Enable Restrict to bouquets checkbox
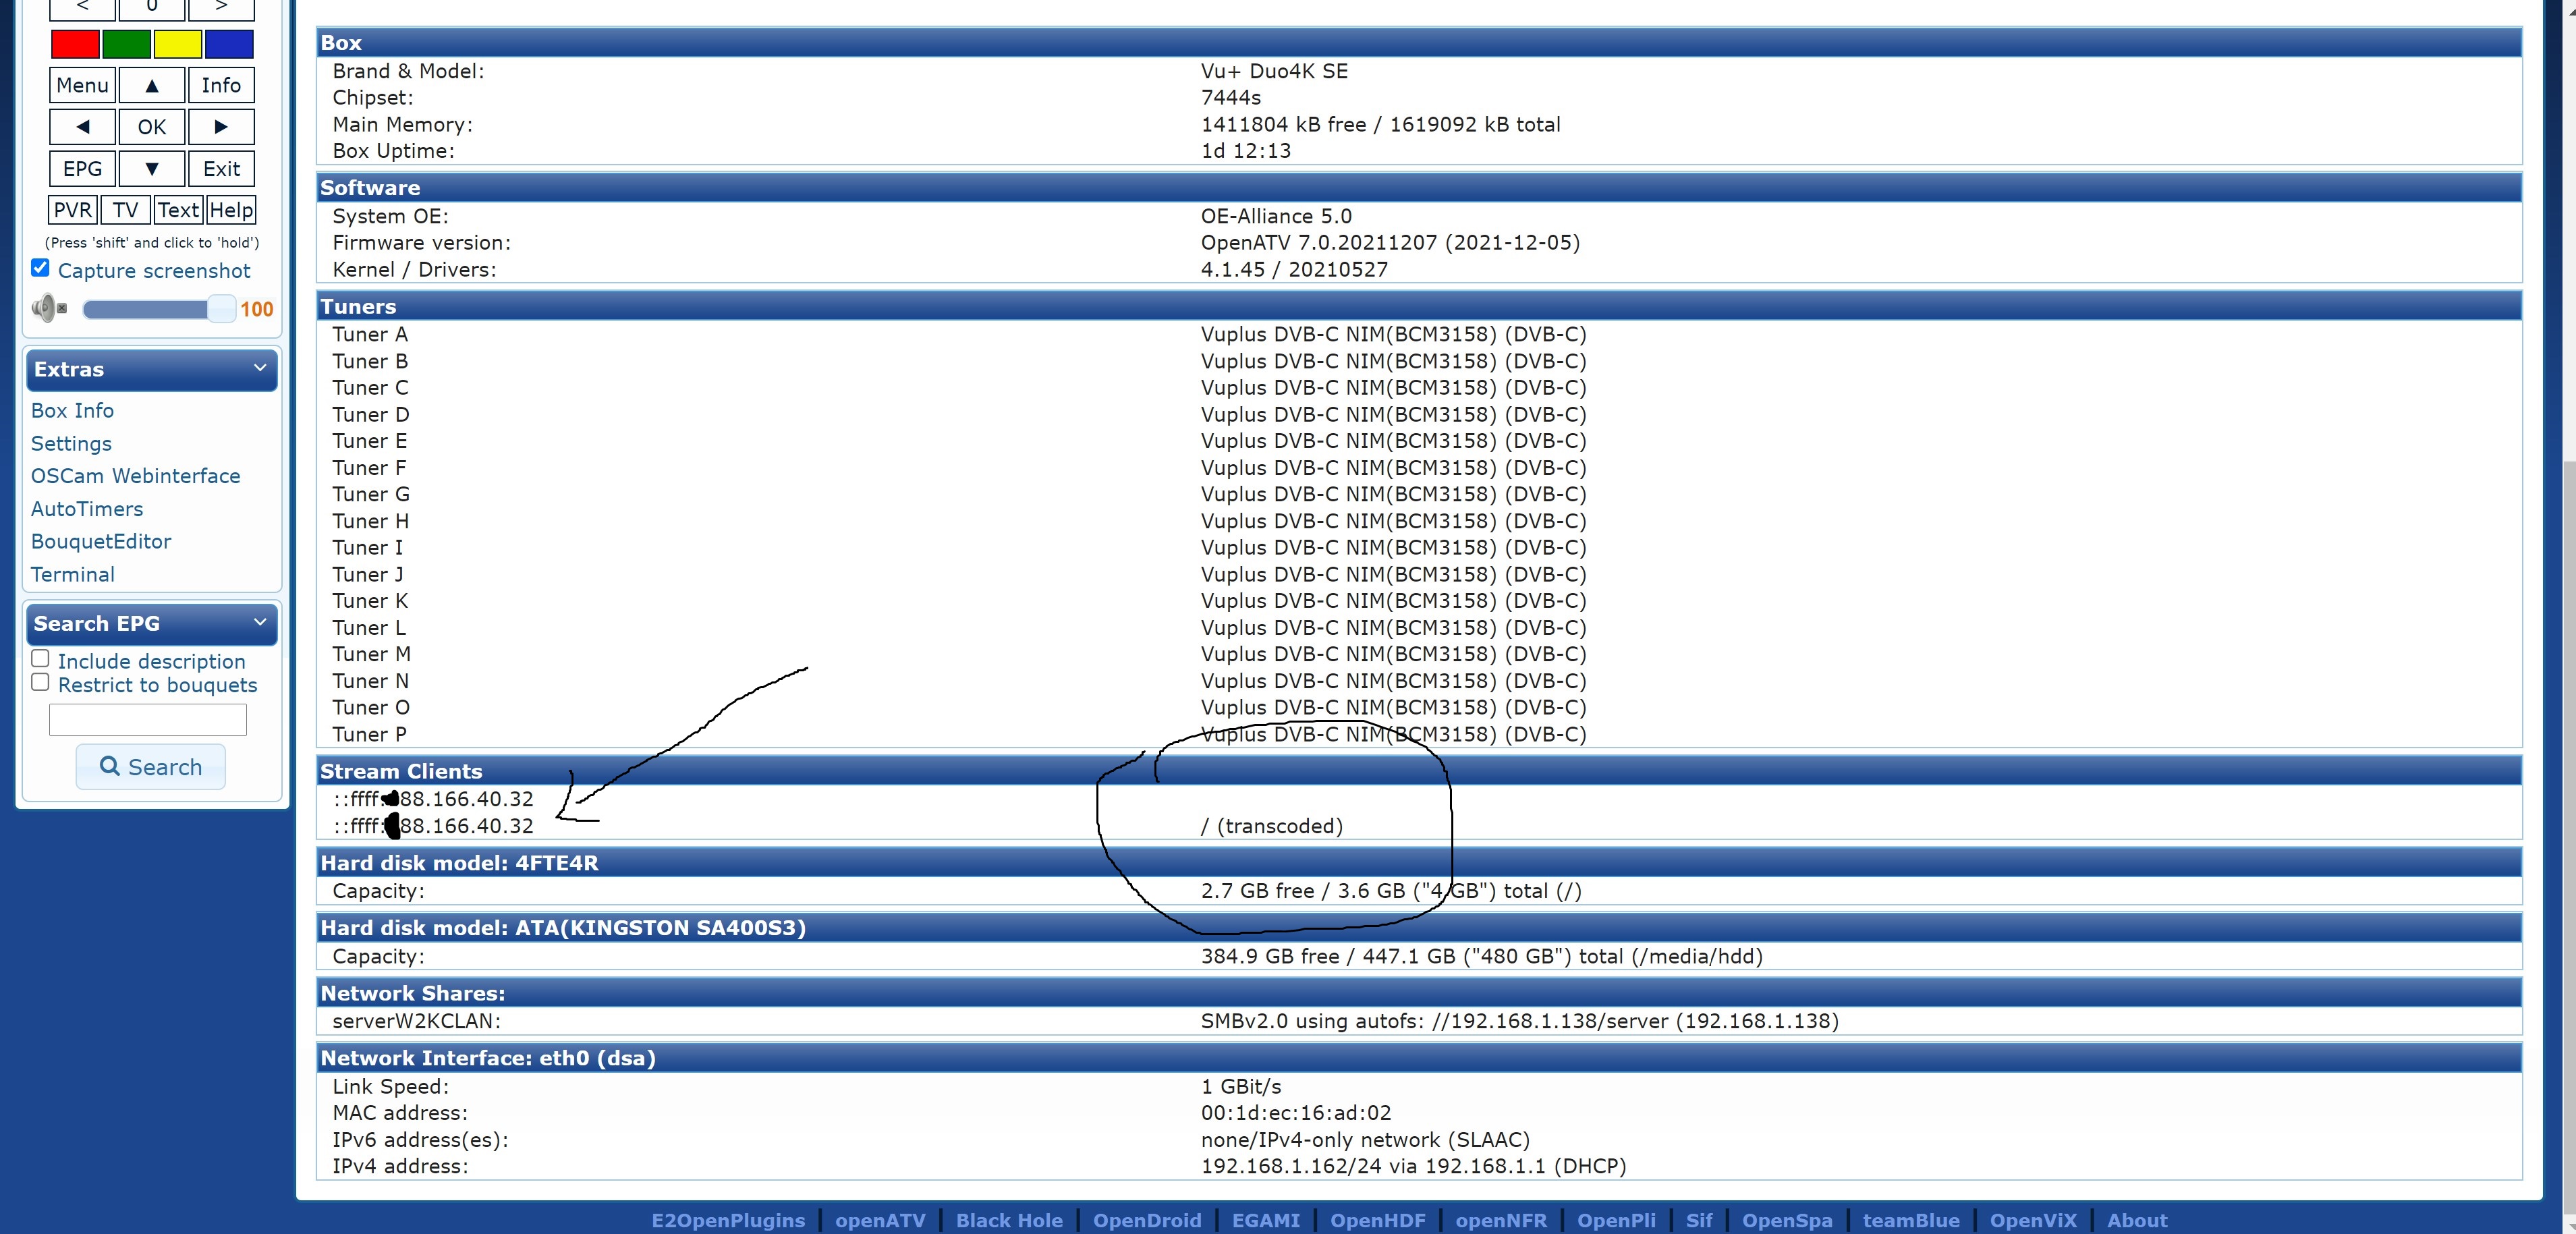This screenshot has height=1234, width=2576. [40, 682]
